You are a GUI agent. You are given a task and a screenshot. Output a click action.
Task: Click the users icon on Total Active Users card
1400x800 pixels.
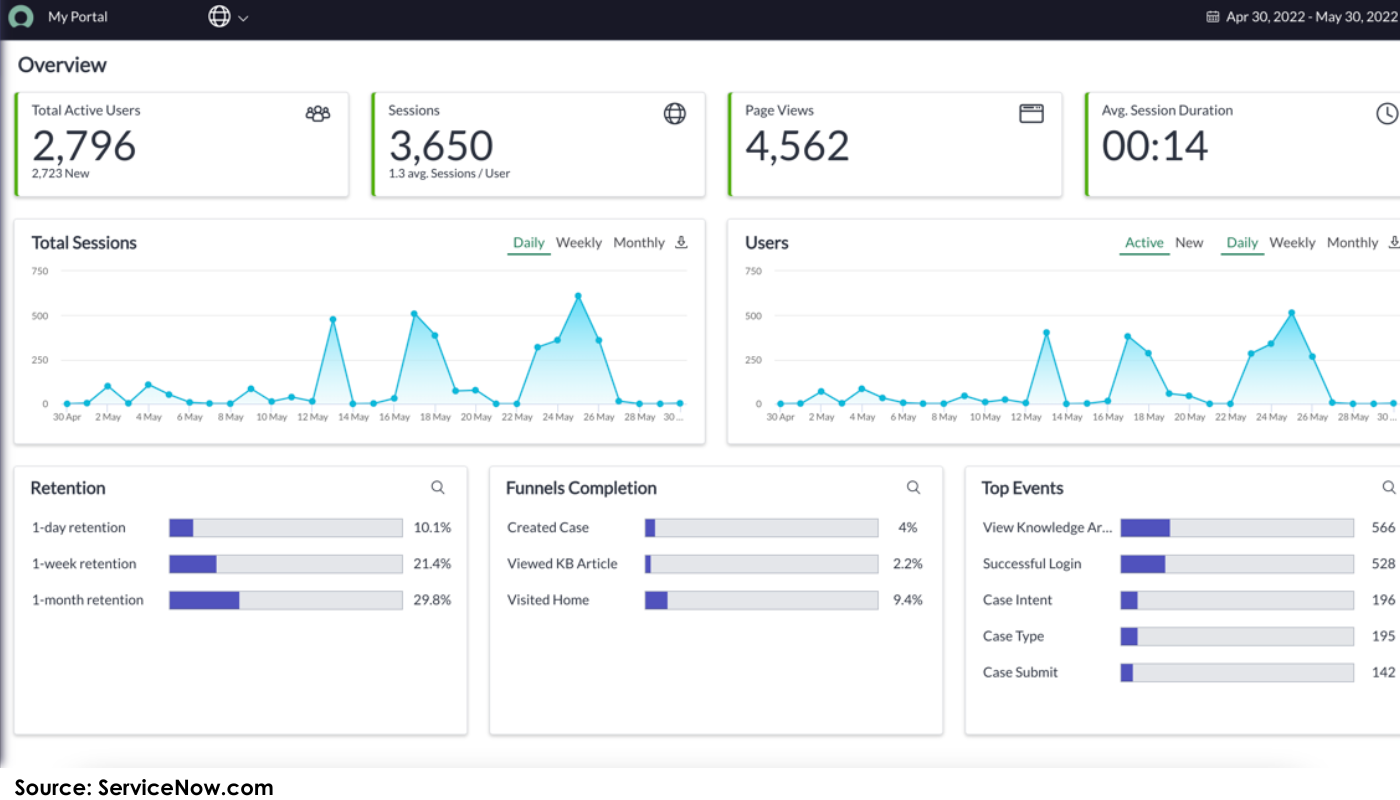click(x=317, y=113)
